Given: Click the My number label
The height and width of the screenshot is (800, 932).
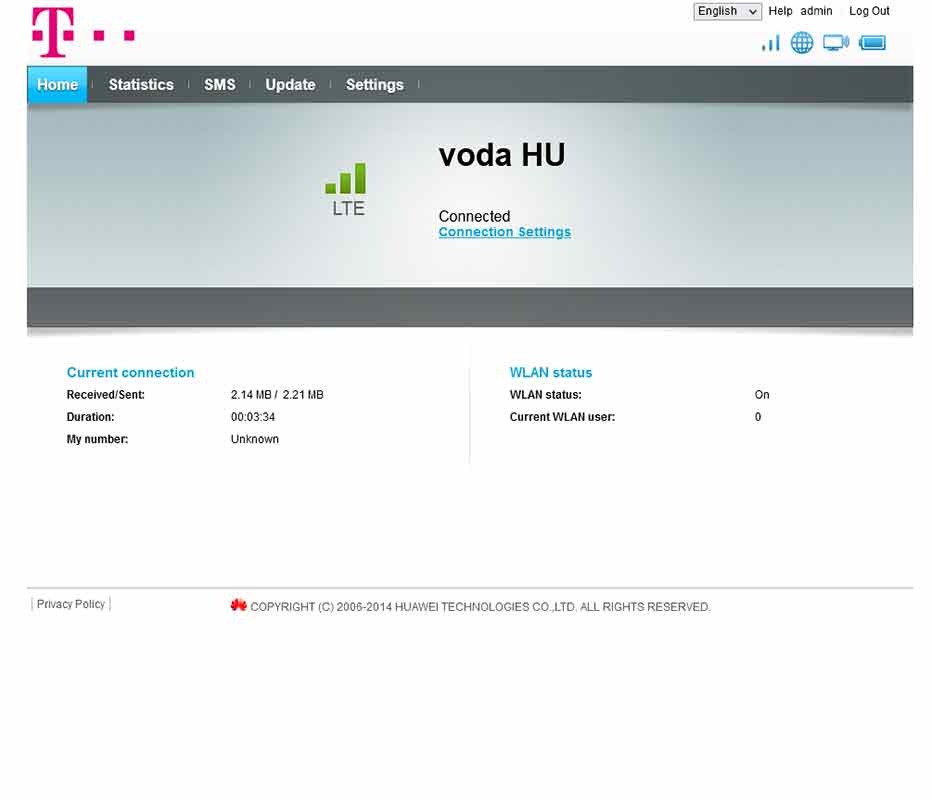Looking at the screenshot, I should pos(97,439).
